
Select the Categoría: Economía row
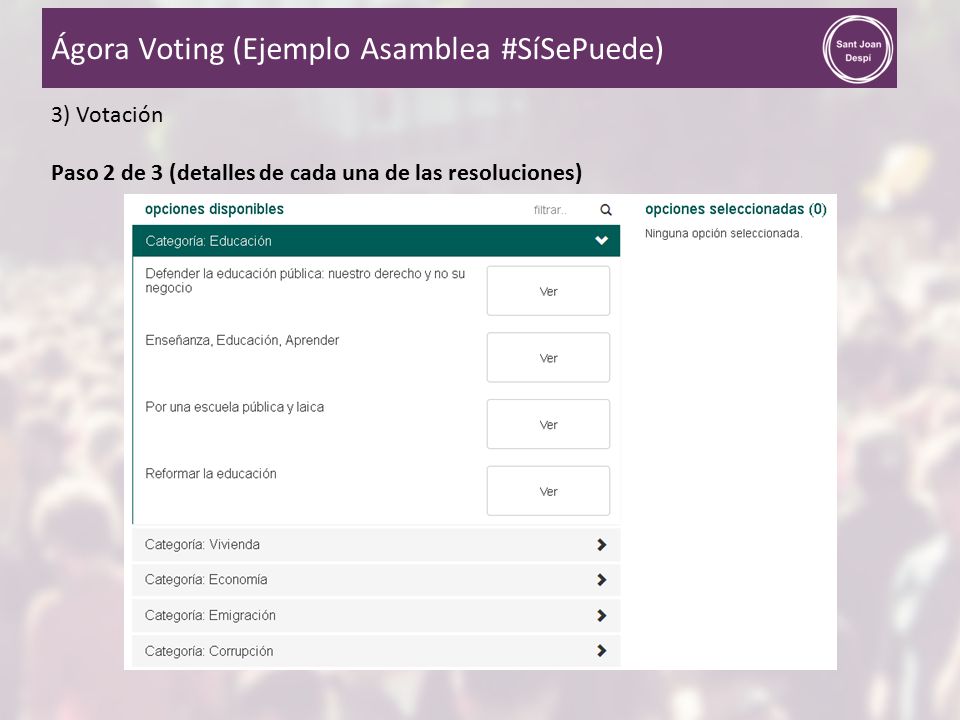point(376,579)
